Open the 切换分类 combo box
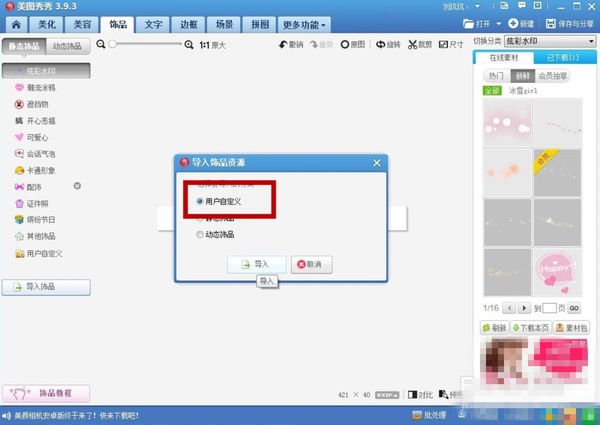 [550, 41]
